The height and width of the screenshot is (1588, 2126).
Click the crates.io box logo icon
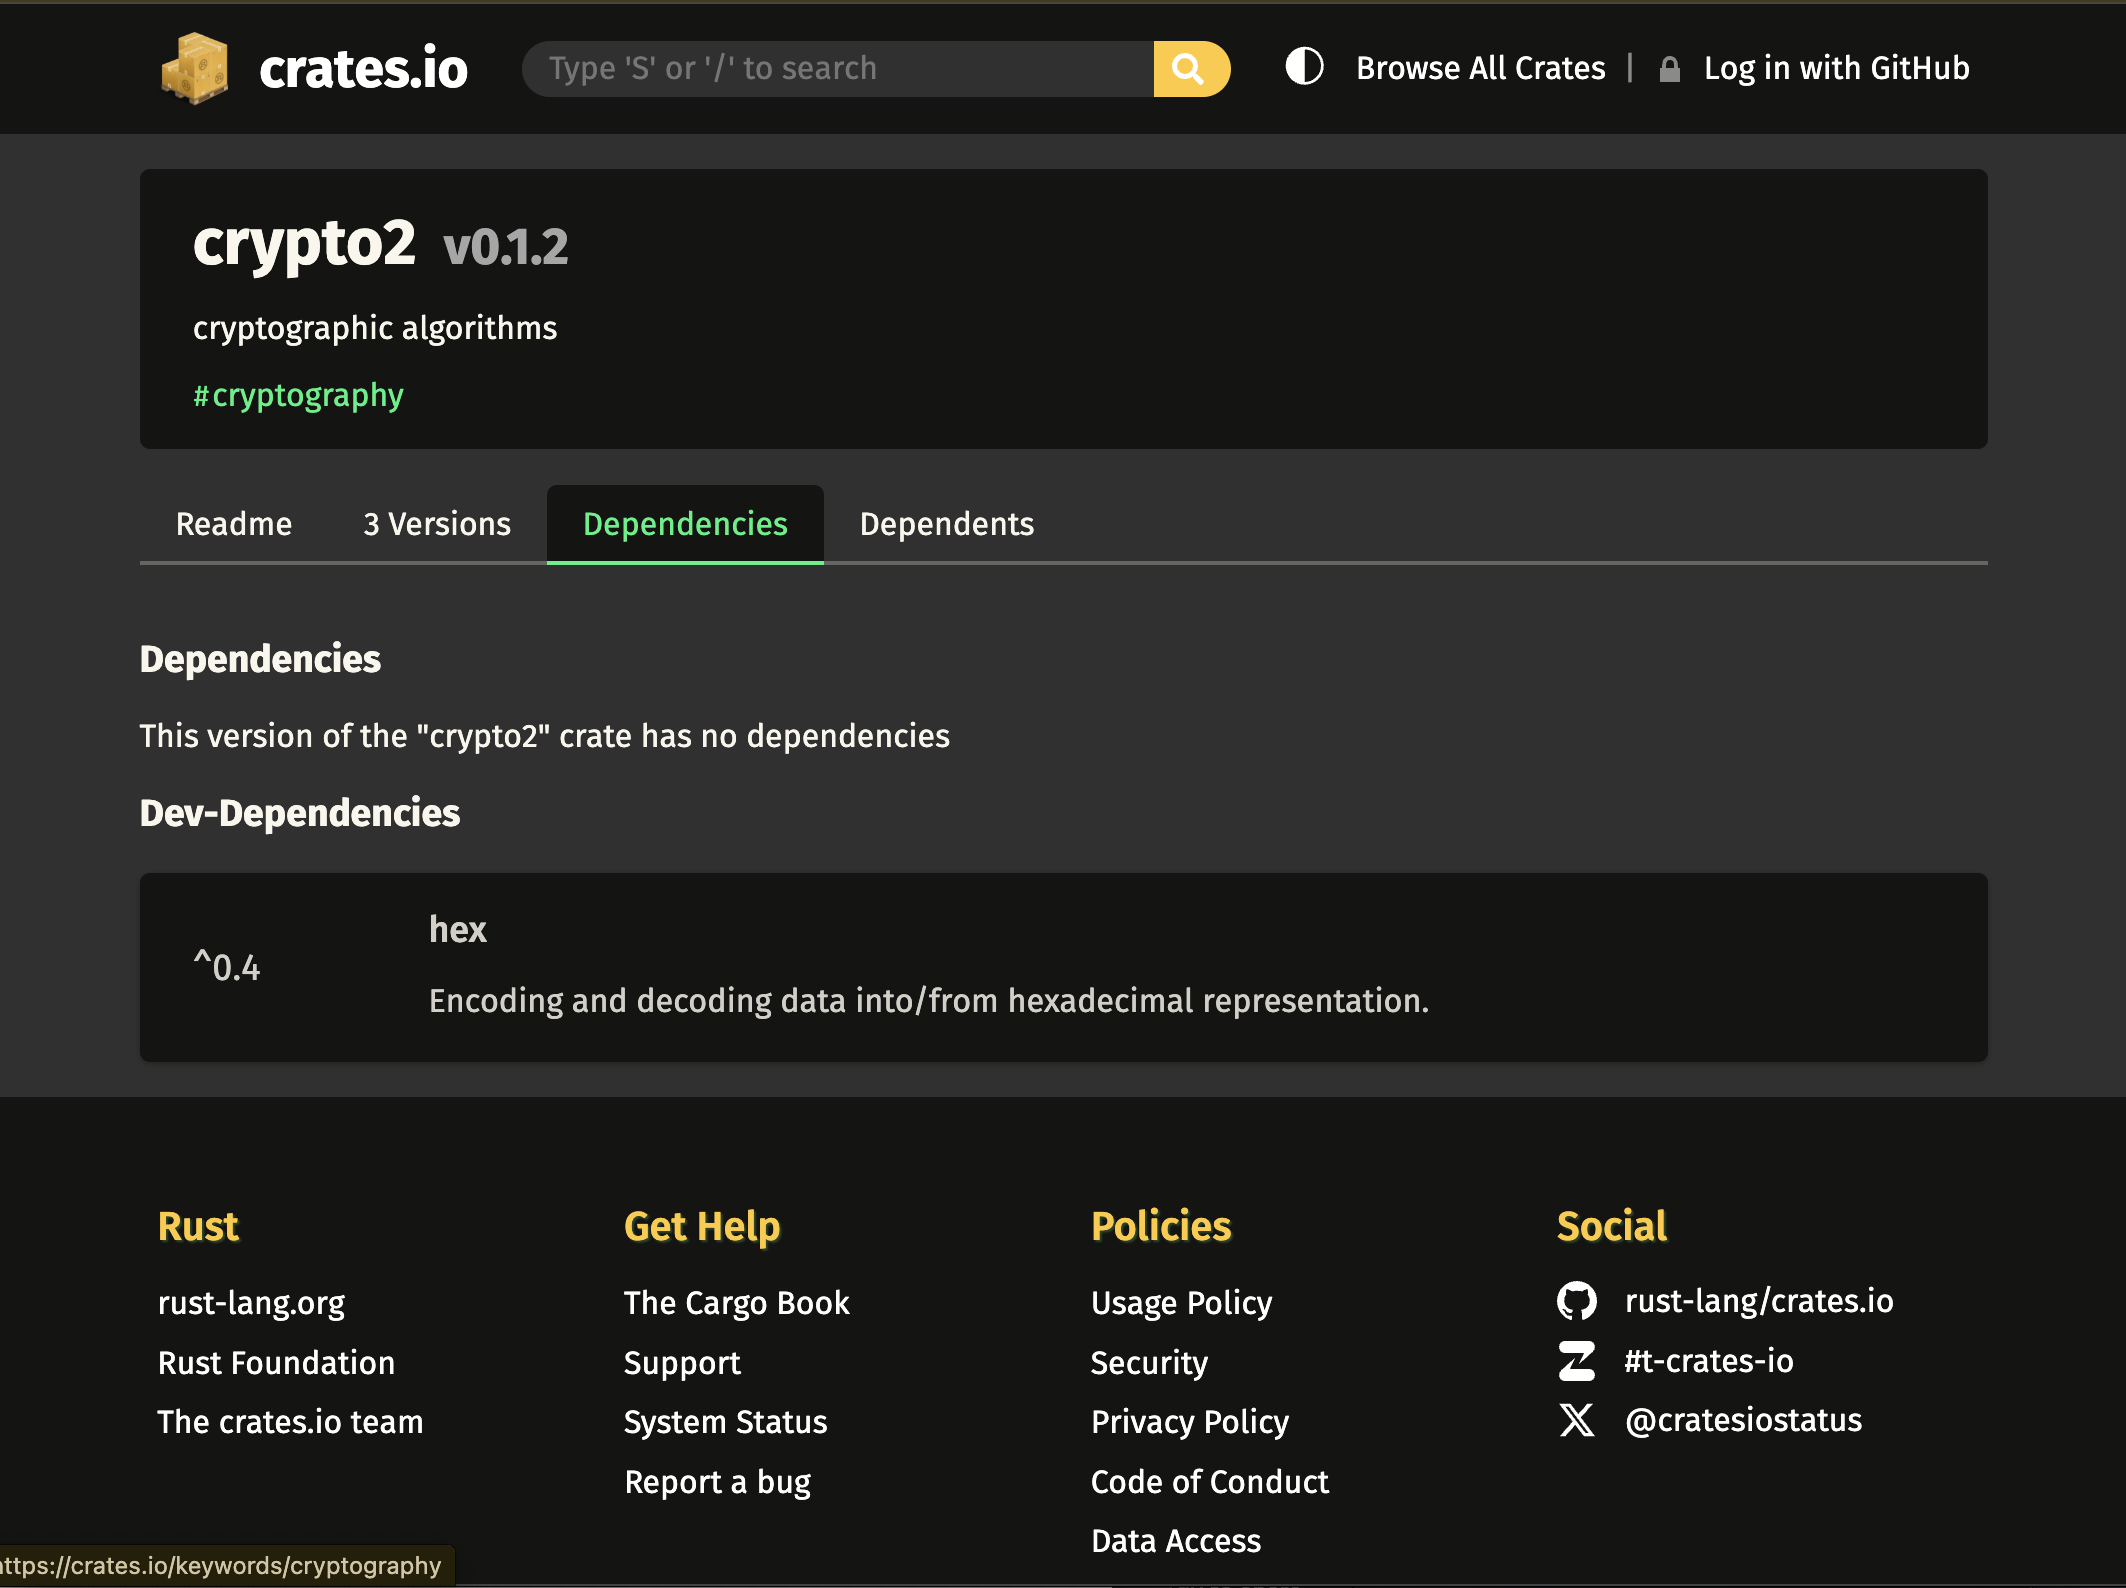click(x=195, y=68)
